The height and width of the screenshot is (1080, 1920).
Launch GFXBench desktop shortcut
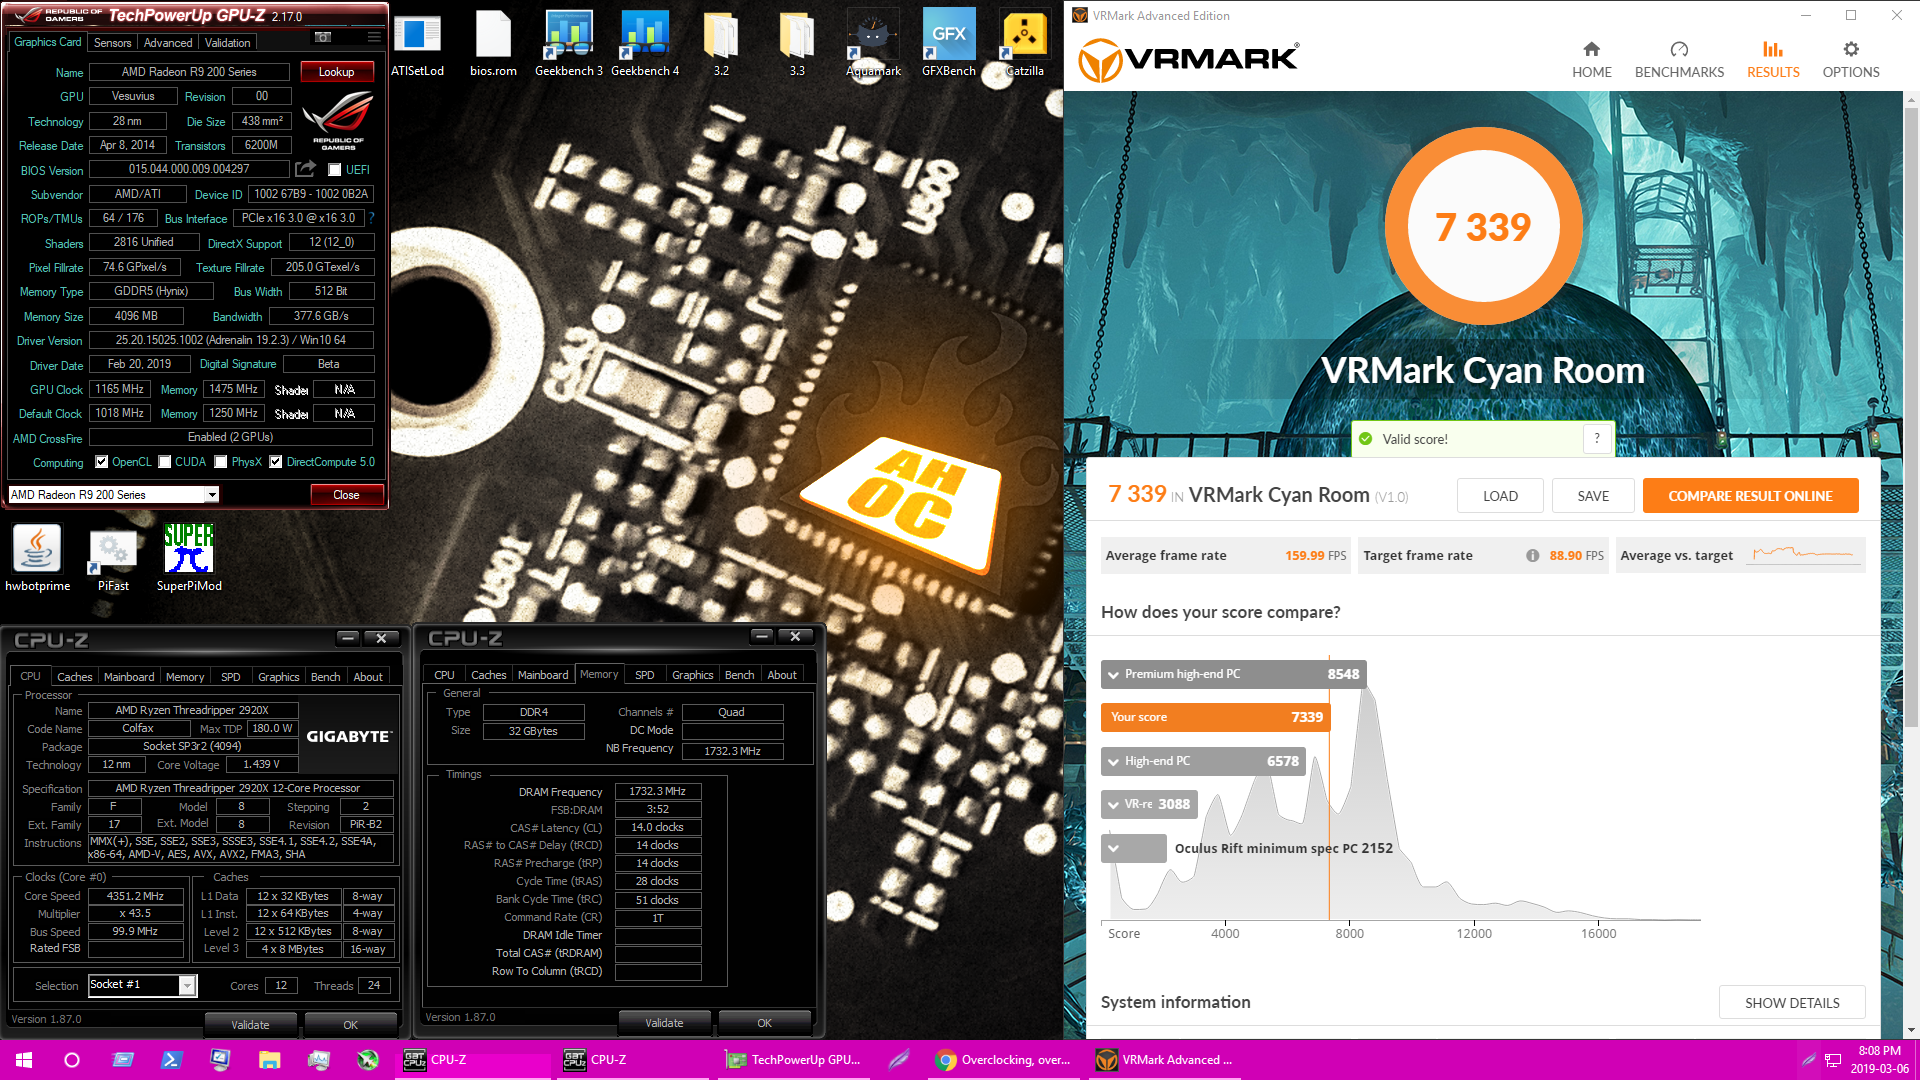[949, 45]
